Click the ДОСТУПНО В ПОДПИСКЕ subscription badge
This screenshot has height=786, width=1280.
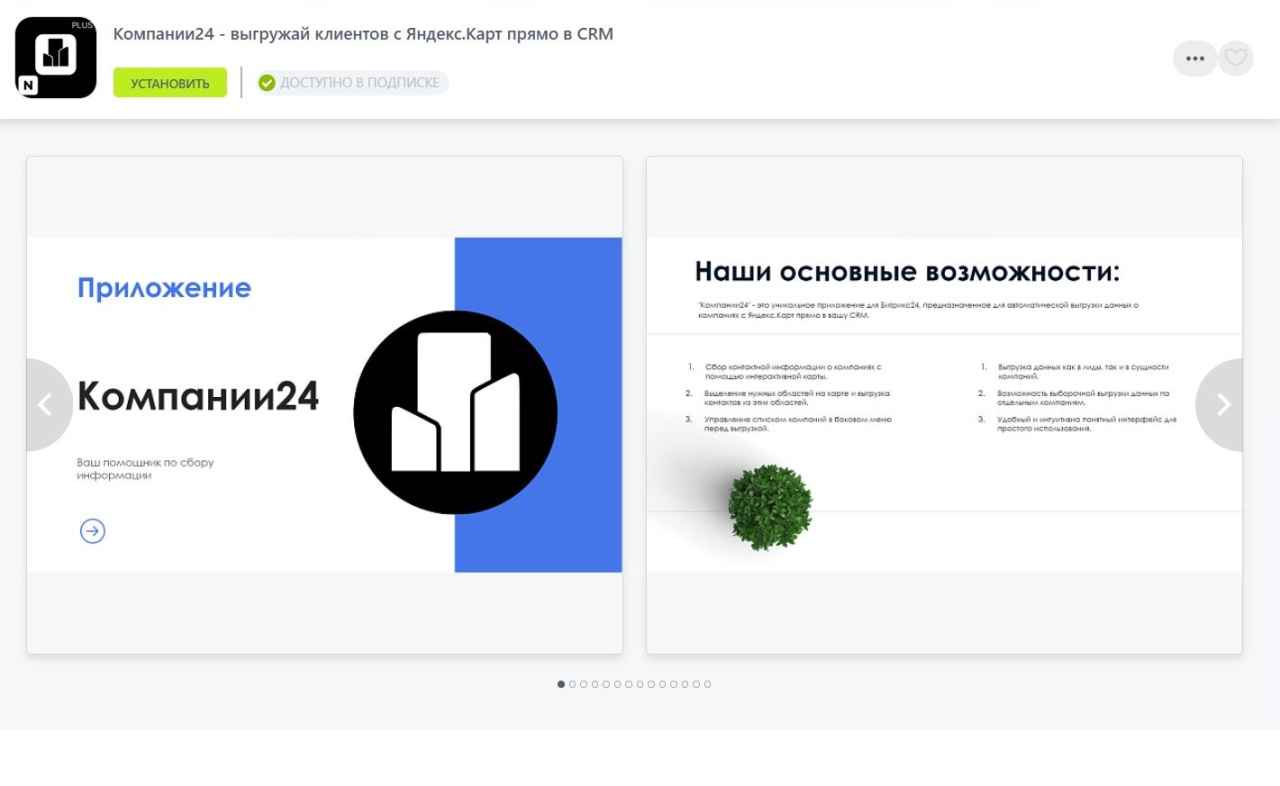tap(352, 83)
